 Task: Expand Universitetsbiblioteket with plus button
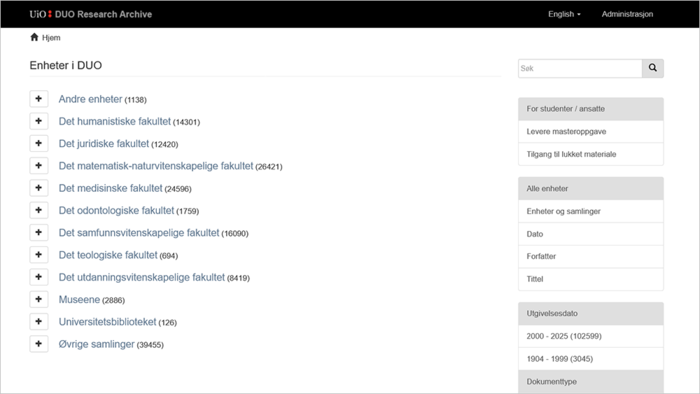coord(39,322)
